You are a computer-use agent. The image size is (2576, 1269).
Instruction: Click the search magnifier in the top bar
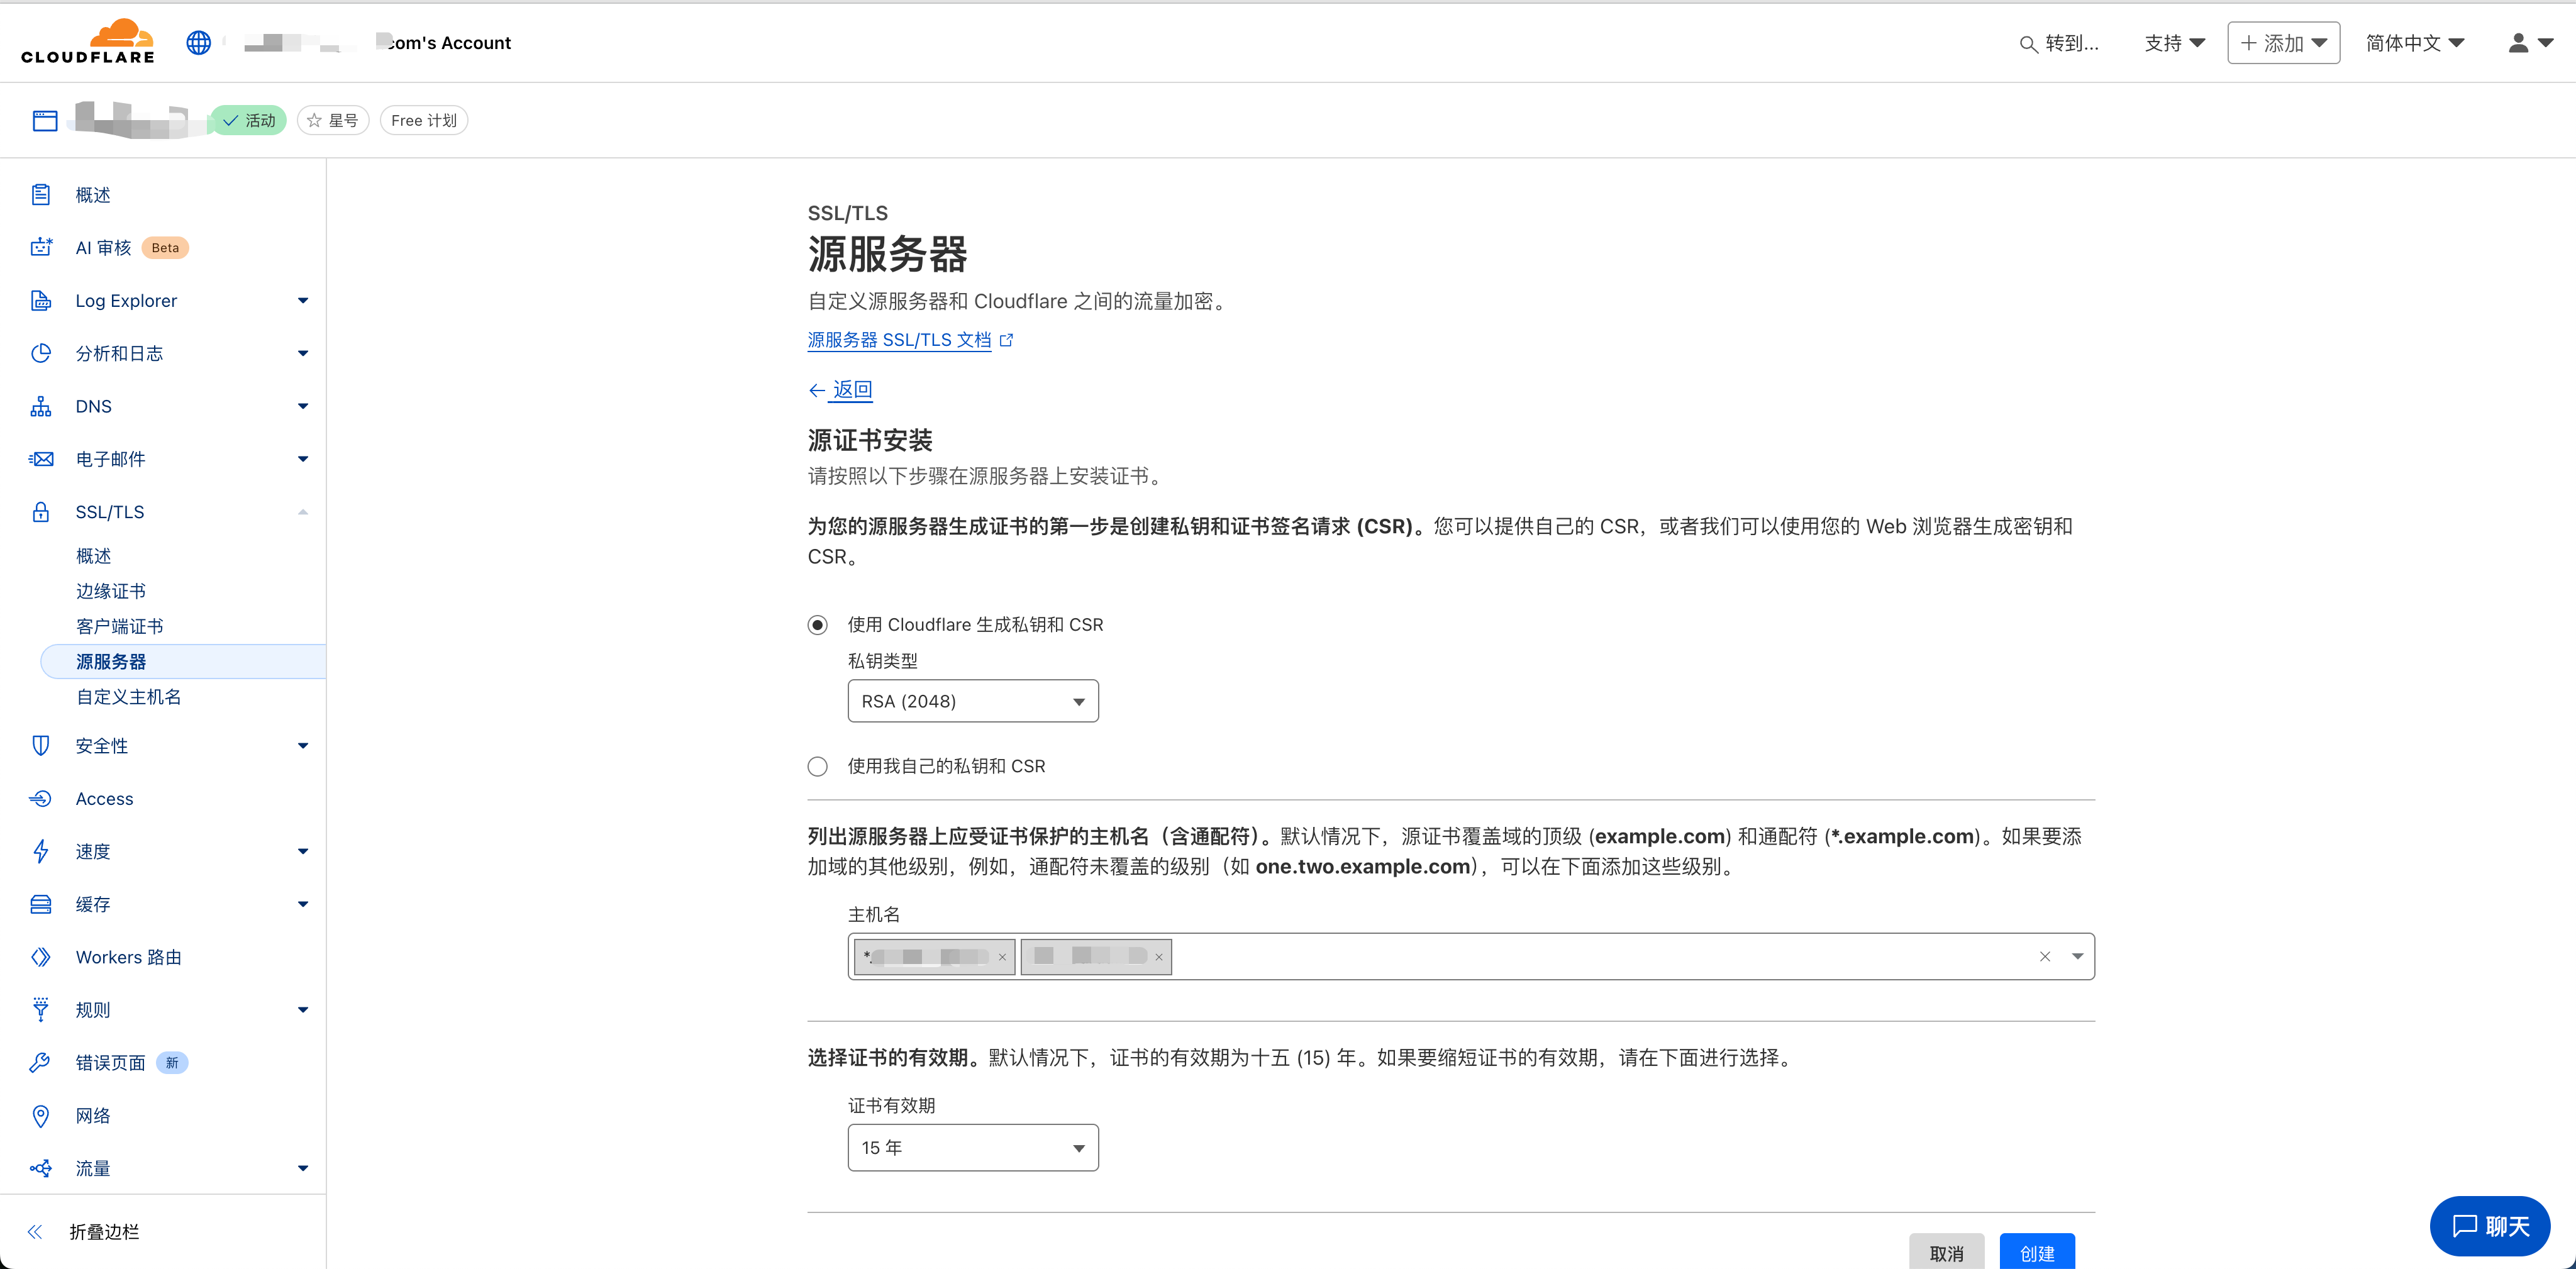point(2029,43)
